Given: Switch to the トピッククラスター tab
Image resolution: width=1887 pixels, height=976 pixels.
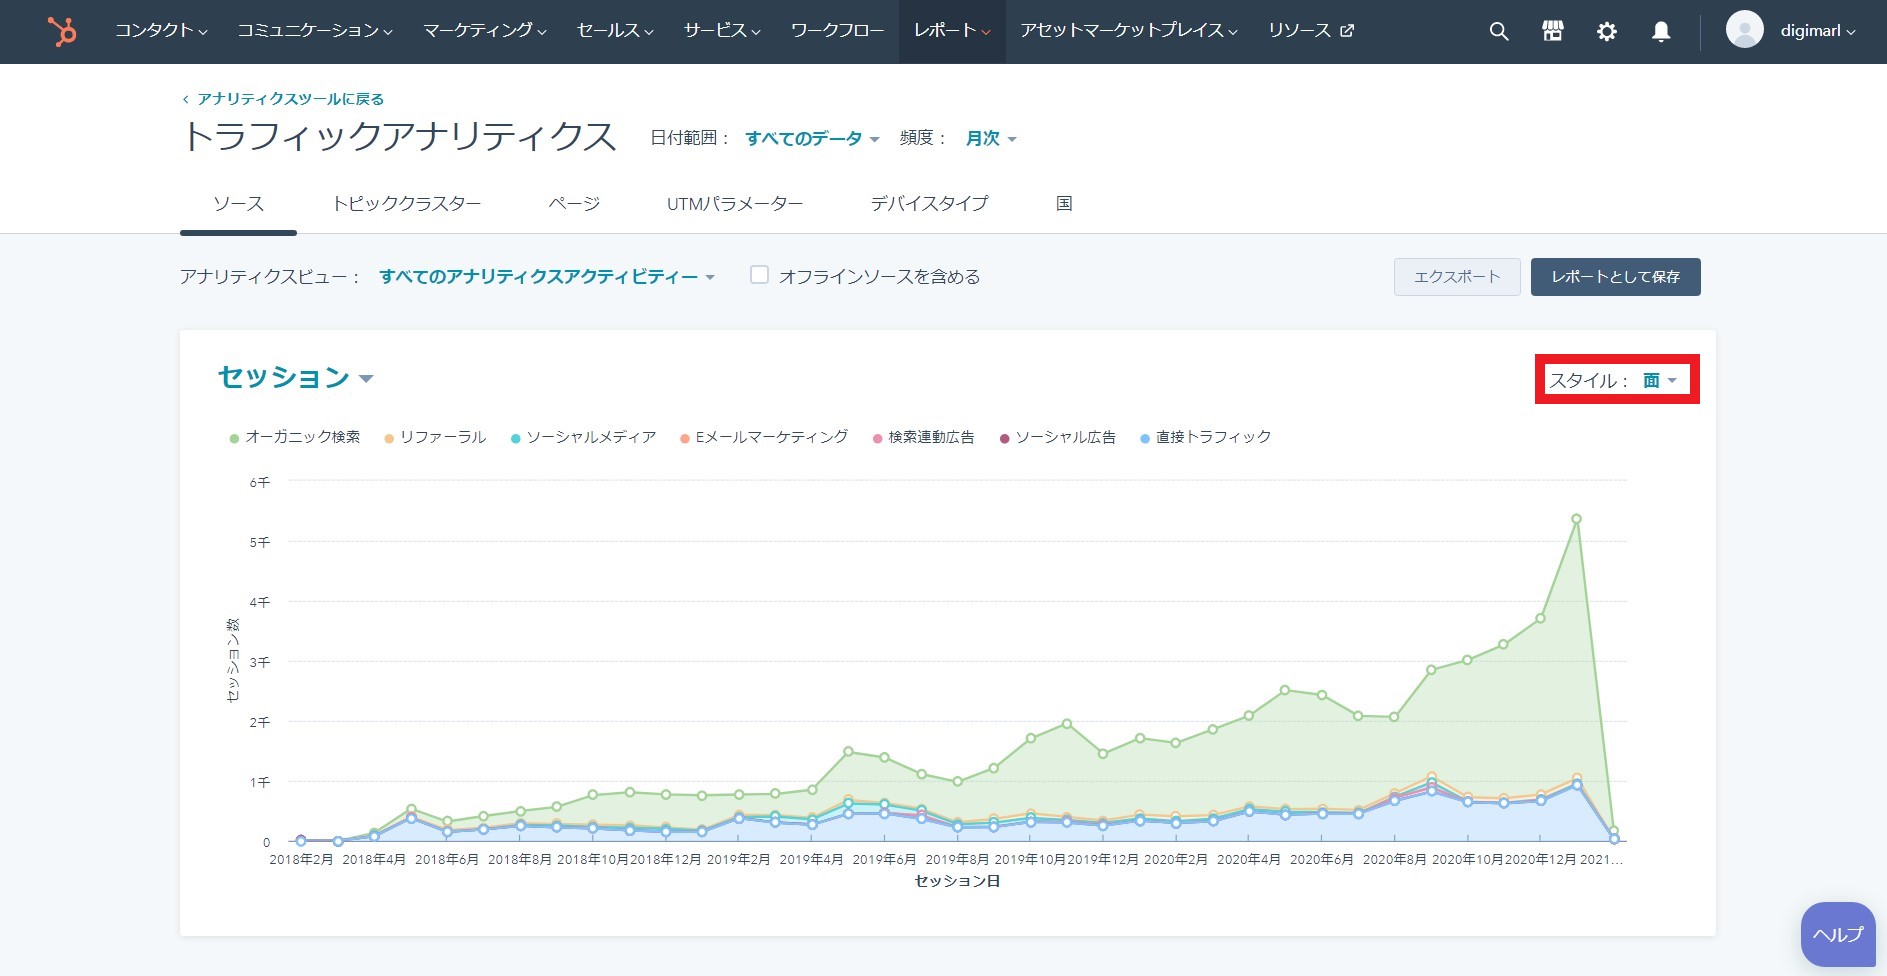Looking at the screenshot, I should click(x=407, y=204).
